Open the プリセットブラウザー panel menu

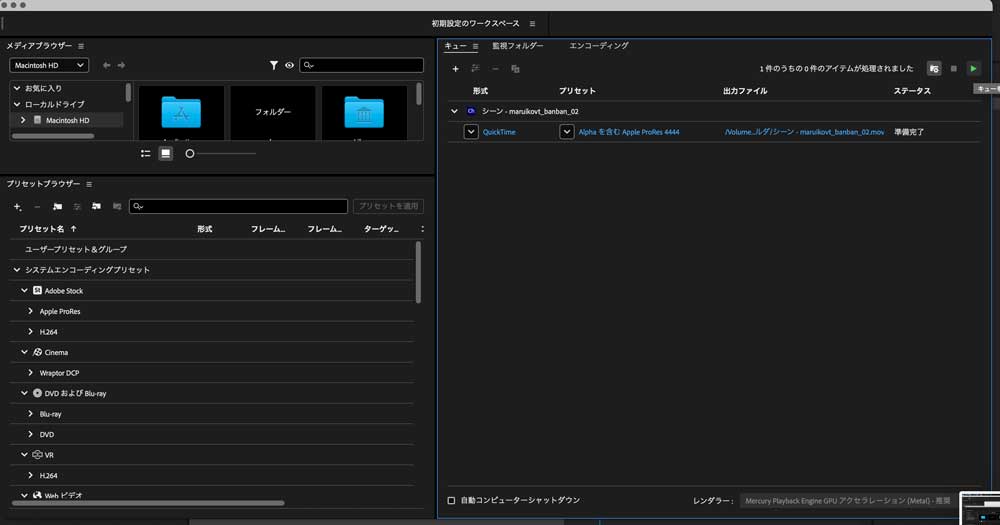coord(89,184)
